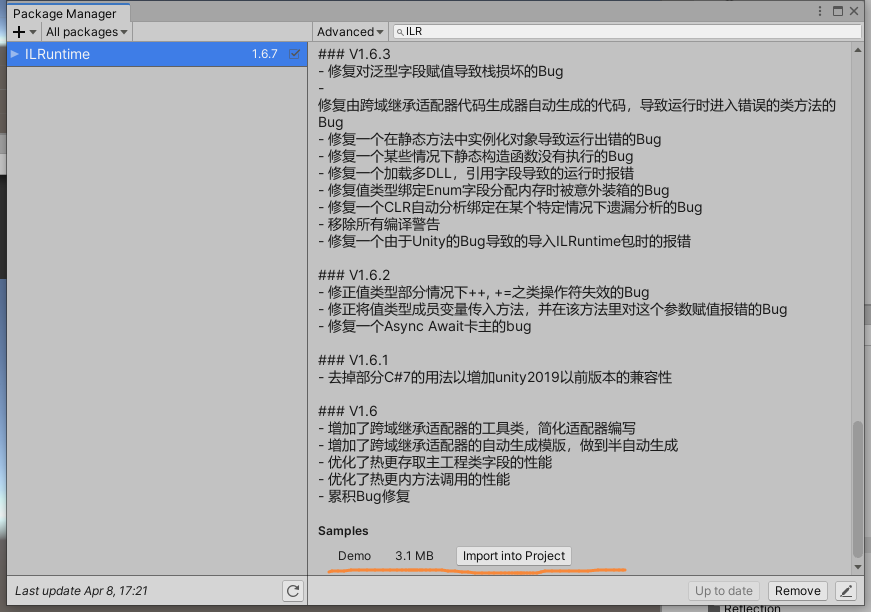The image size is (871, 612).
Task: Open the Advanced dropdown
Action: (350, 31)
